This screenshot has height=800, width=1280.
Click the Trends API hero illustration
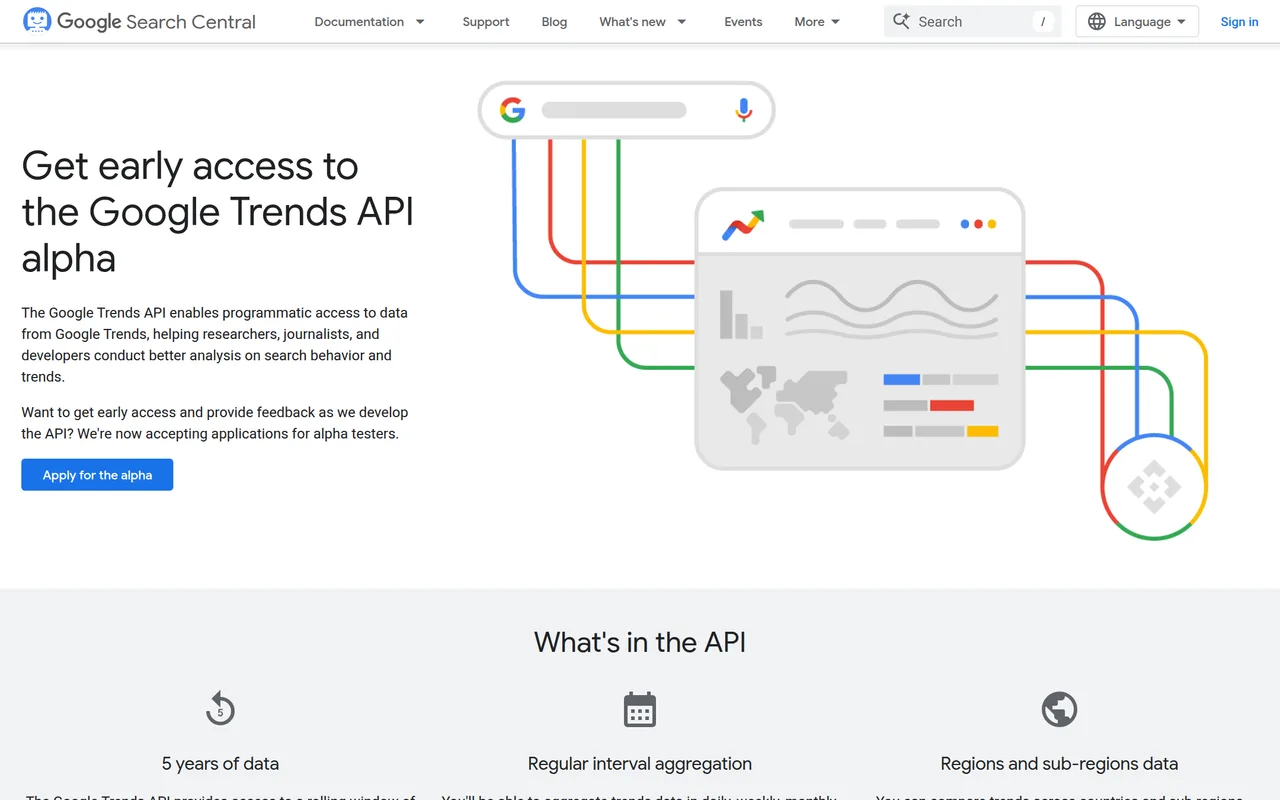click(843, 310)
